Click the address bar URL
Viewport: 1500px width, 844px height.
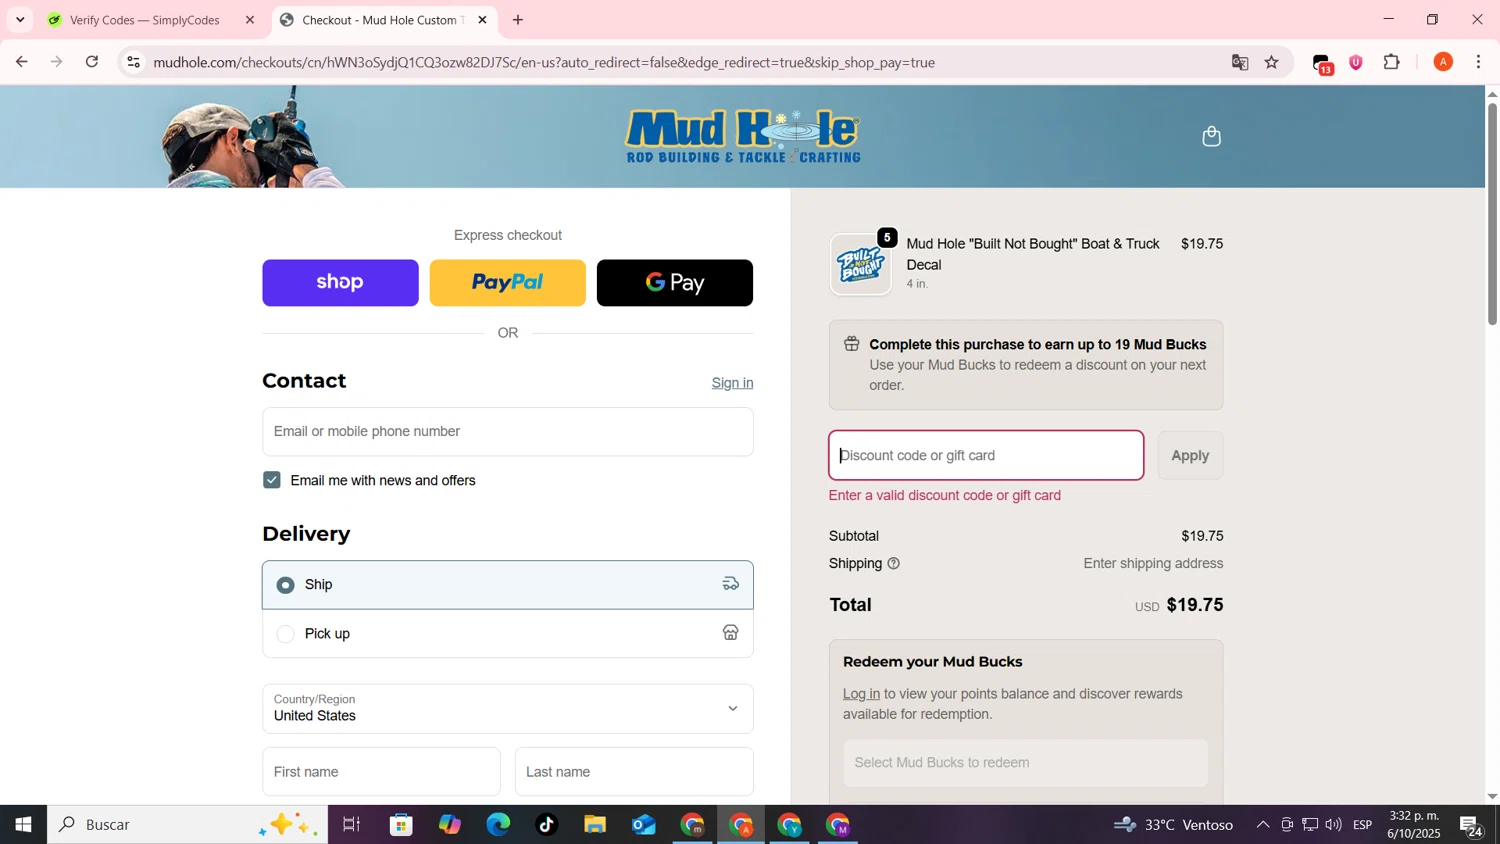click(x=544, y=62)
